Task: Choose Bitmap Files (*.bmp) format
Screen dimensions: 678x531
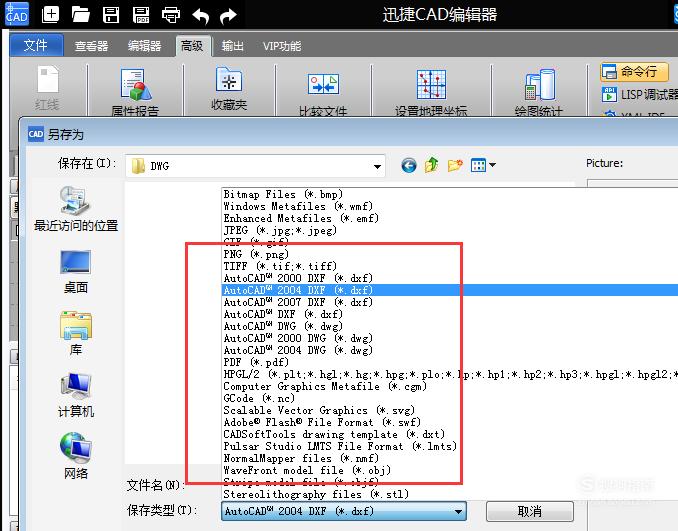Action: [283, 195]
